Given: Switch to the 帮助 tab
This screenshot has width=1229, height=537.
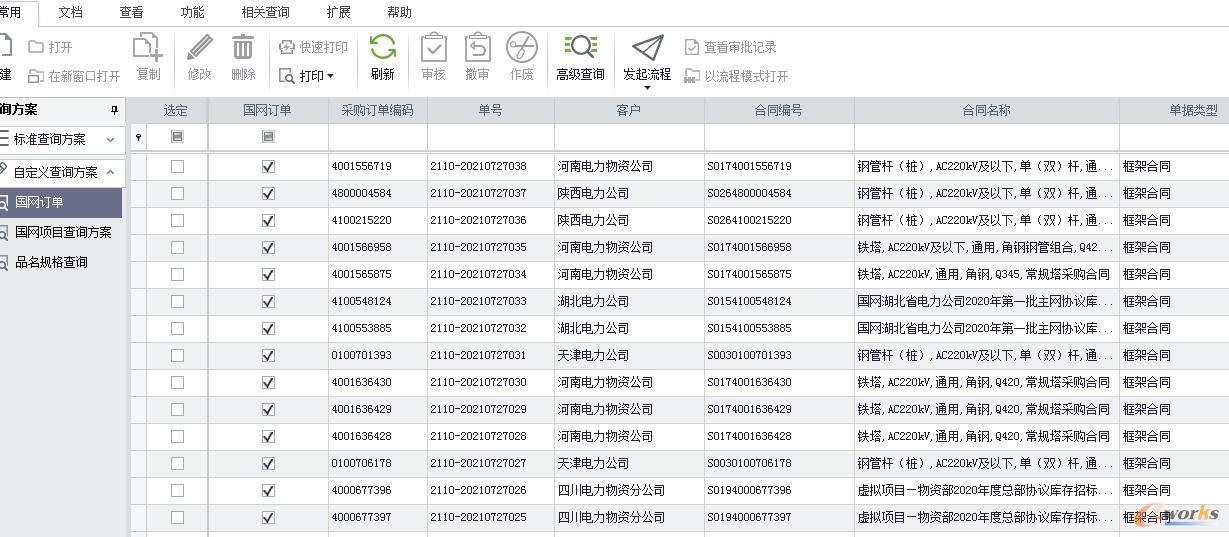Looking at the screenshot, I should 399,12.
